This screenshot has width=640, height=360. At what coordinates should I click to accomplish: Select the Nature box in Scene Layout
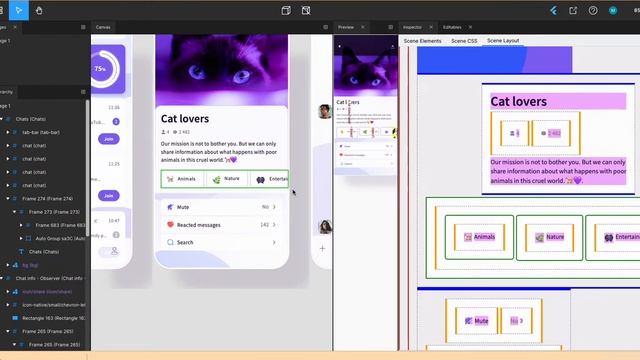(x=549, y=237)
